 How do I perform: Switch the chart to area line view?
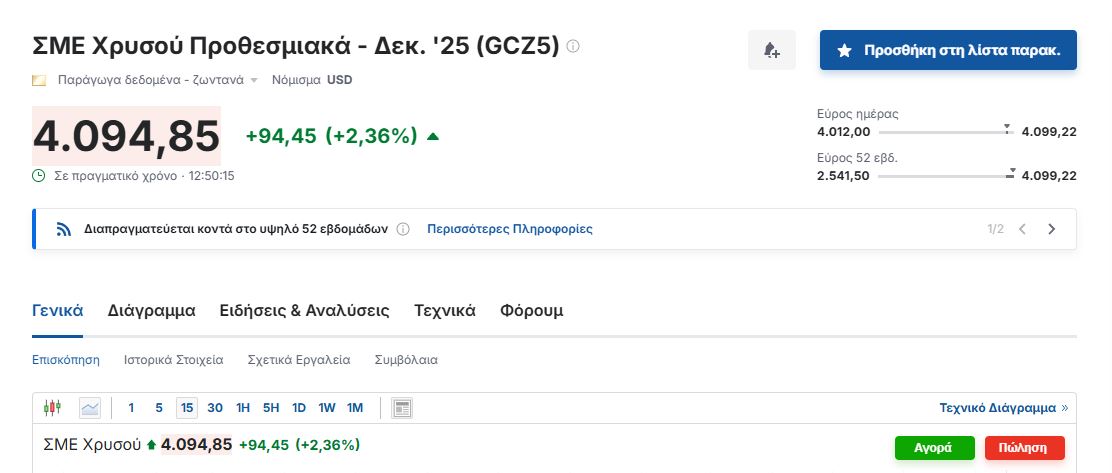click(x=90, y=407)
